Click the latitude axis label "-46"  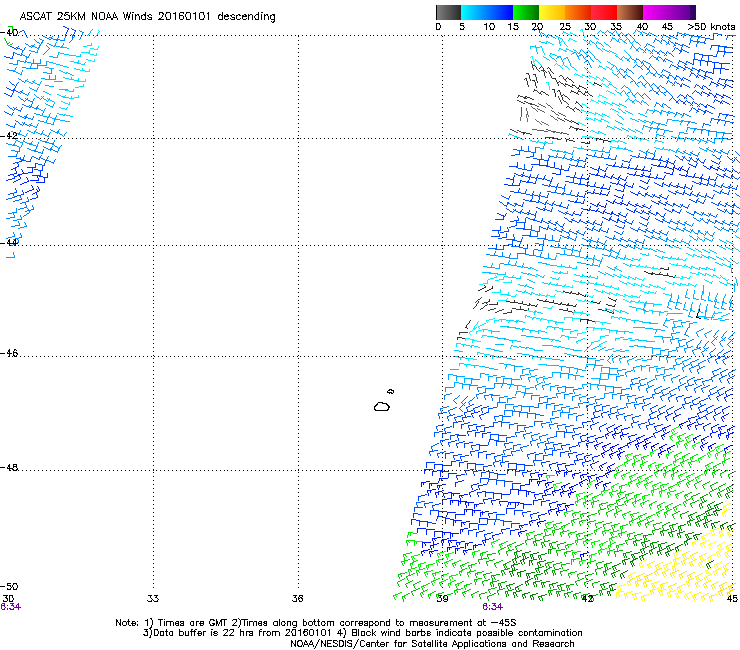[9, 353]
